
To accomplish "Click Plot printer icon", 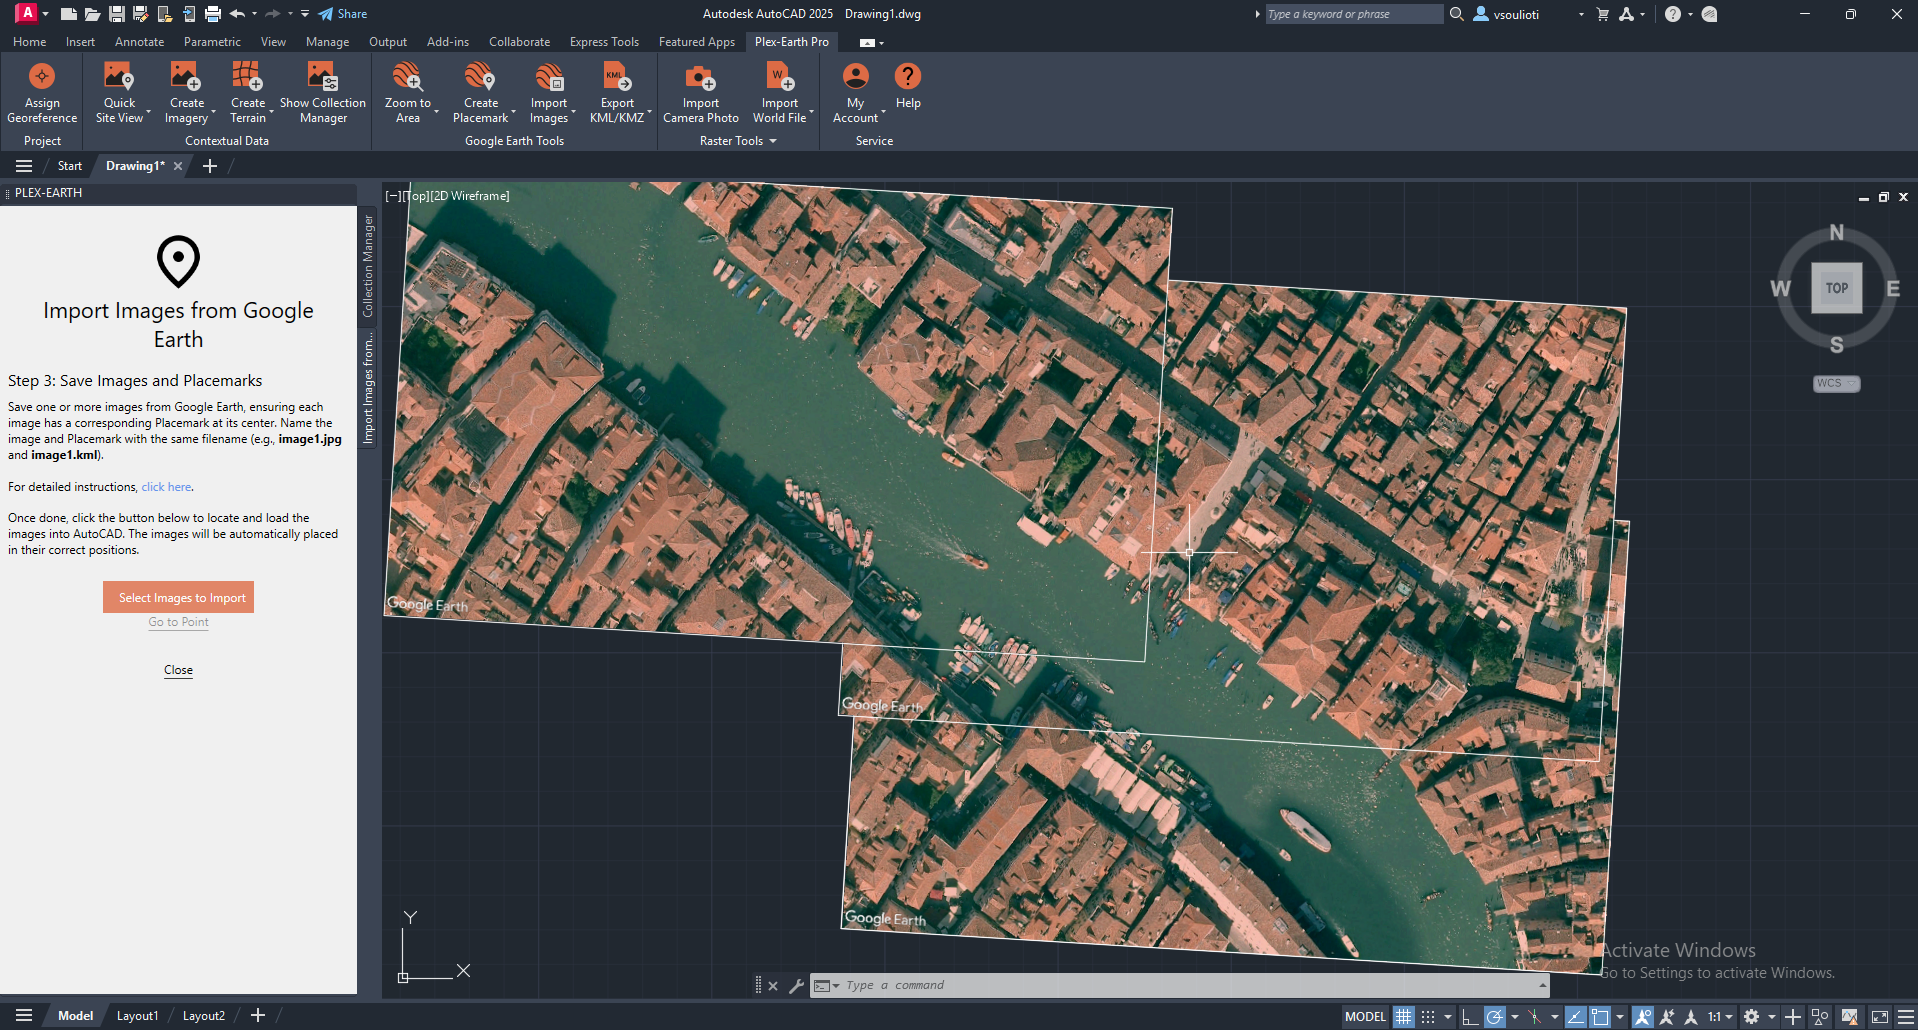I will [x=212, y=14].
